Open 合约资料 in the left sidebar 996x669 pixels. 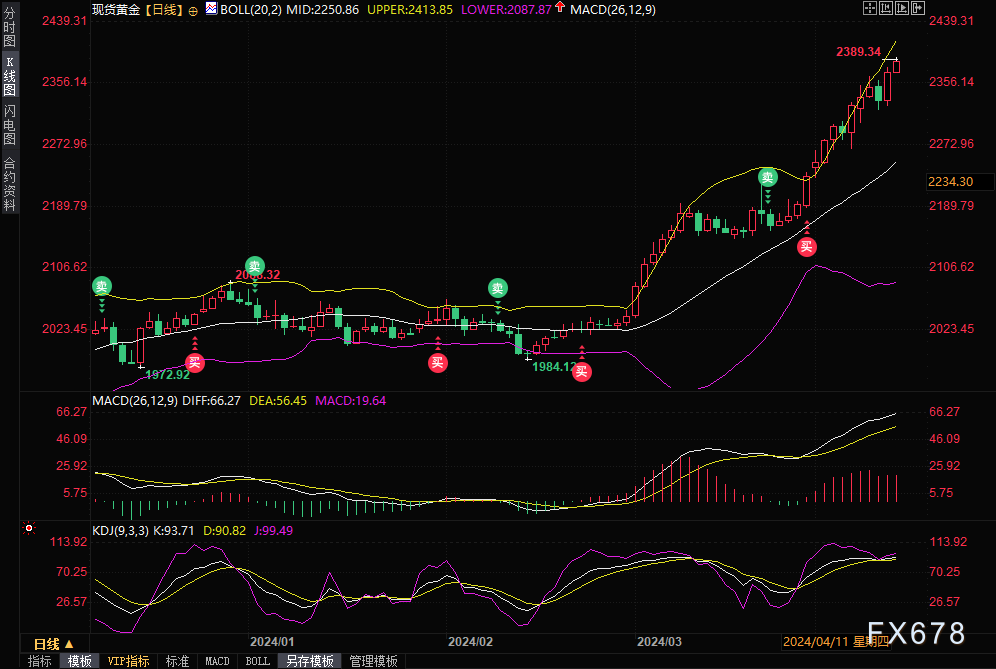[9, 184]
